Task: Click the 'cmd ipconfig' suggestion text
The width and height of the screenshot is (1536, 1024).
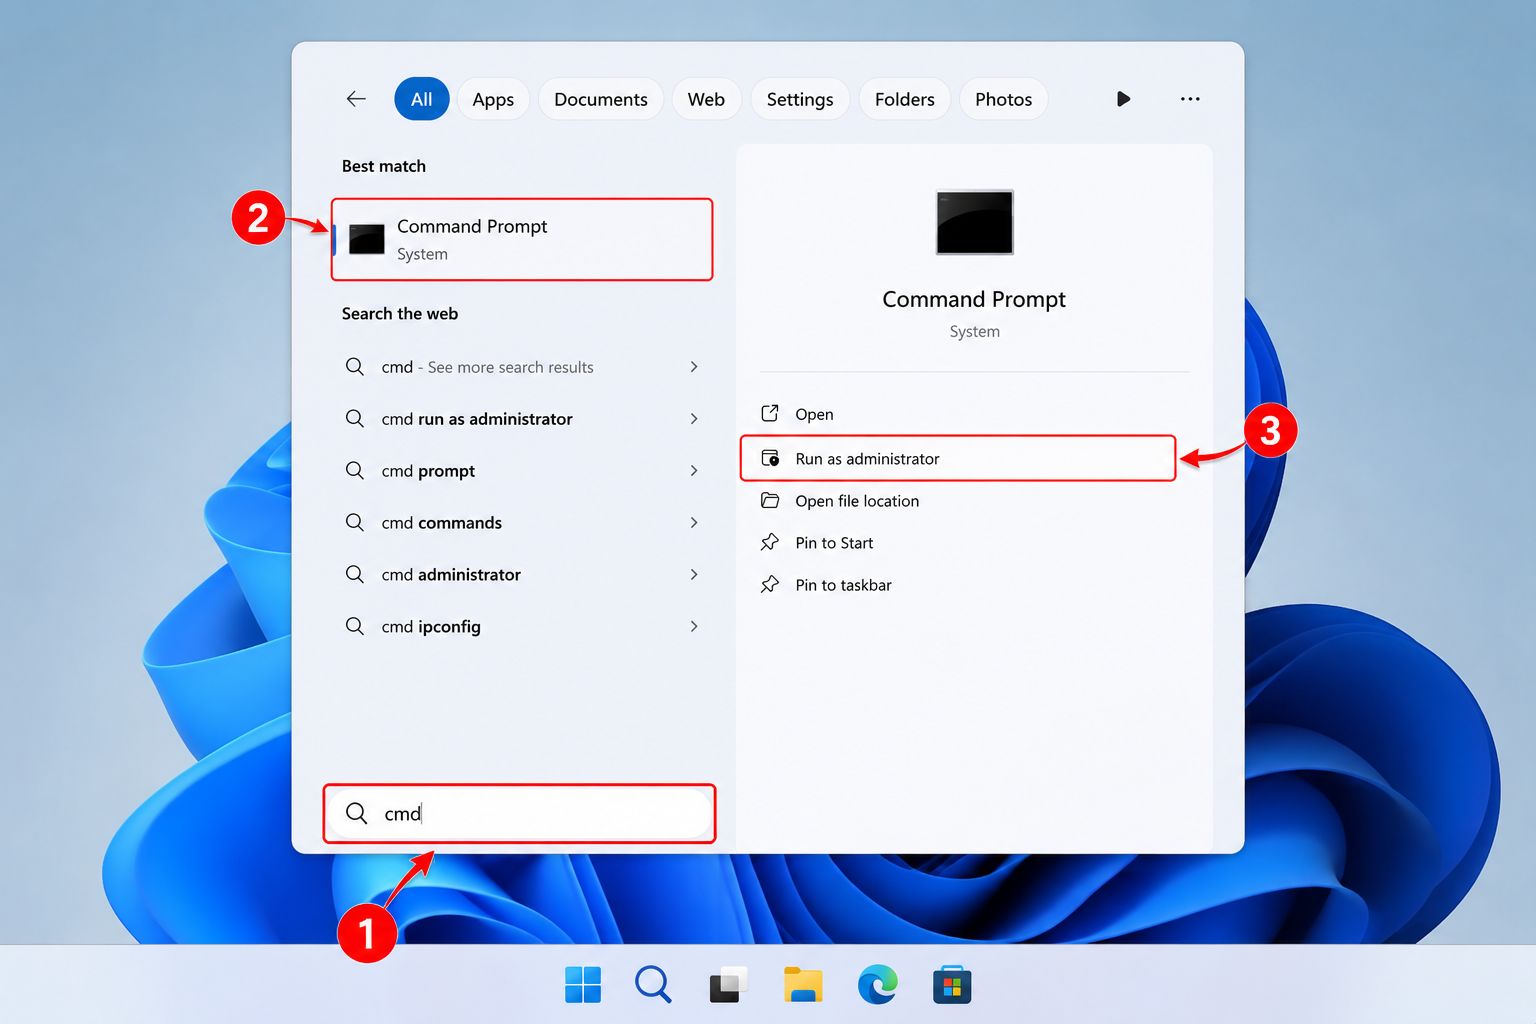Action: (x=431, y=627)
